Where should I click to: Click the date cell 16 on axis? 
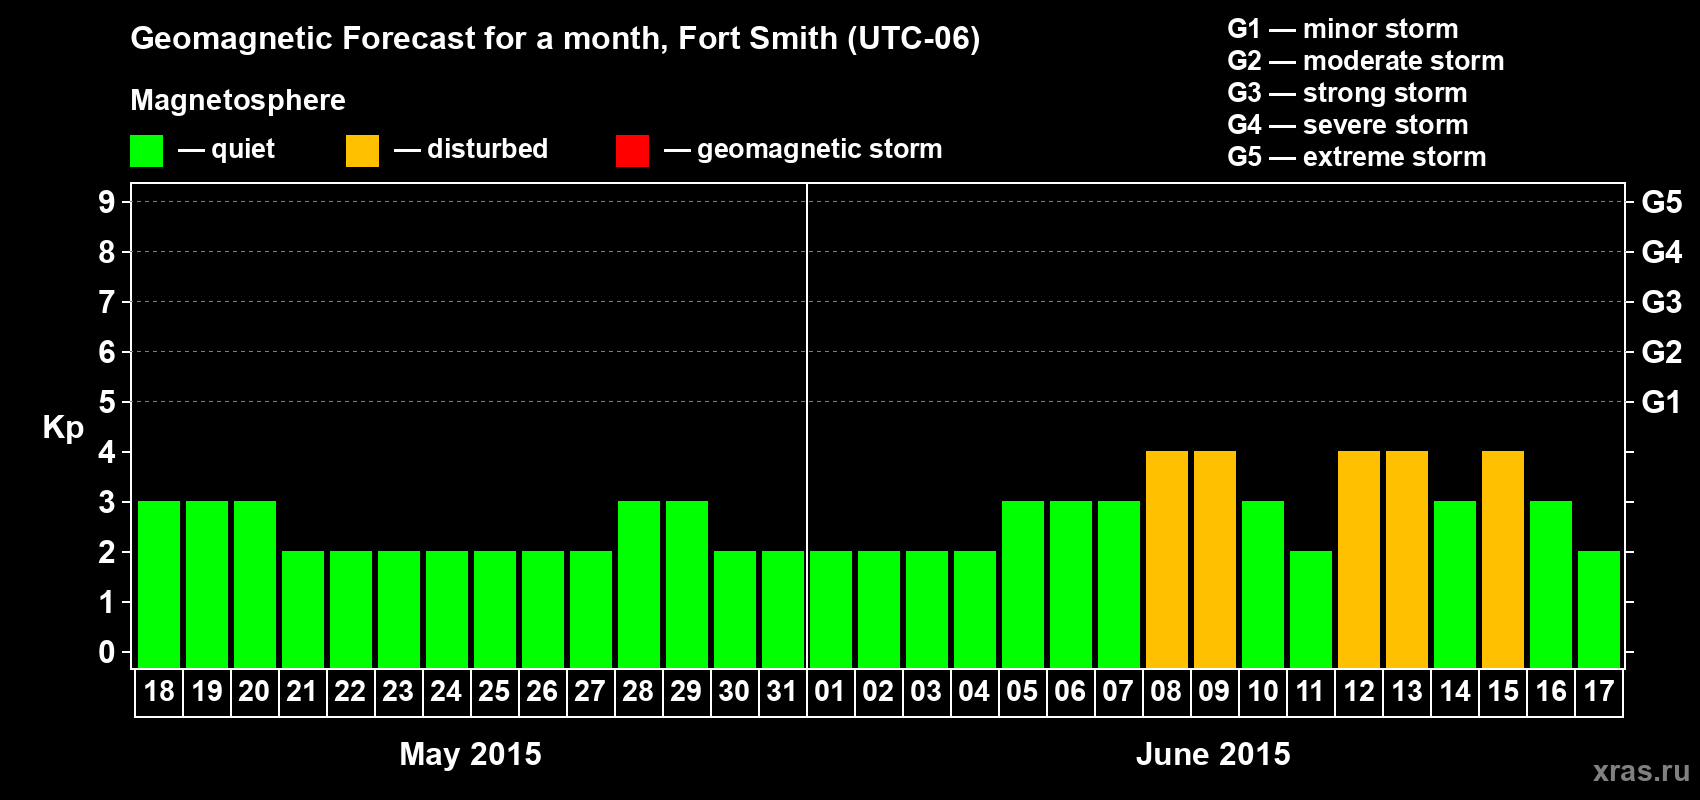pyautogui.click(x=1551, y=692)
